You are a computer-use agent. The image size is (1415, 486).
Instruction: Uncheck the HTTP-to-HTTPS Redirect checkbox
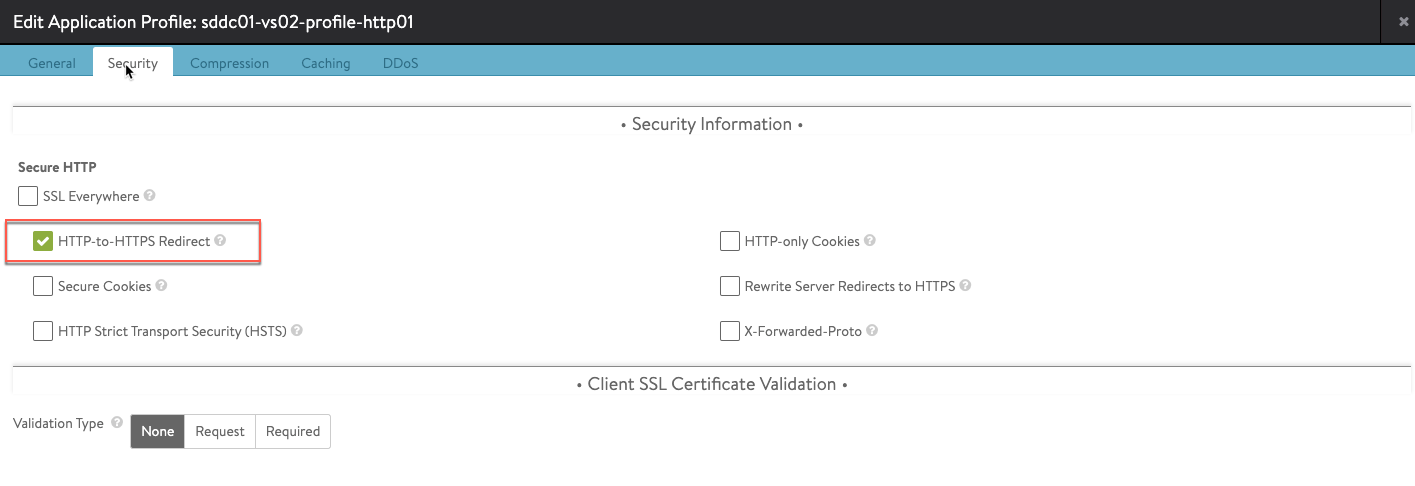43,241
